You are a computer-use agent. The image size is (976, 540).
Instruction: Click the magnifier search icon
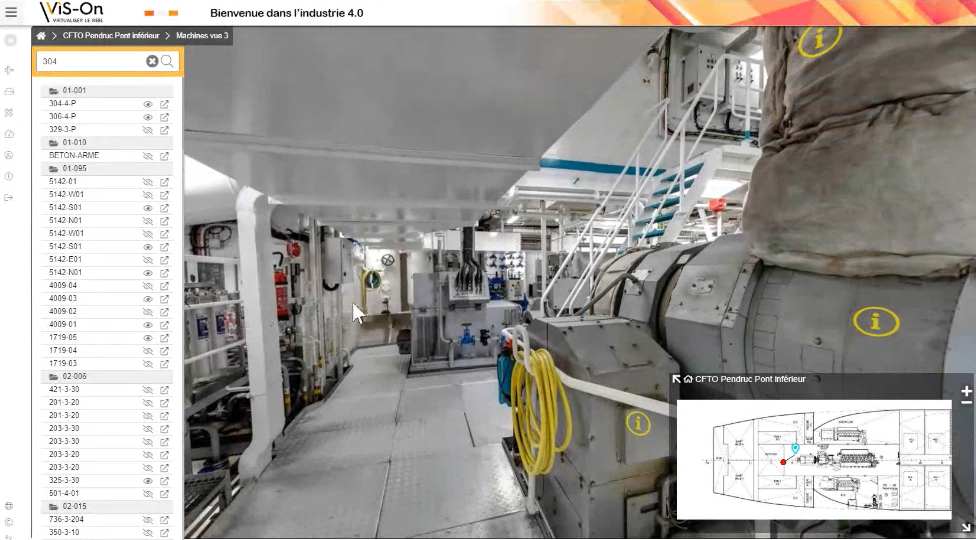coord(167,61)
